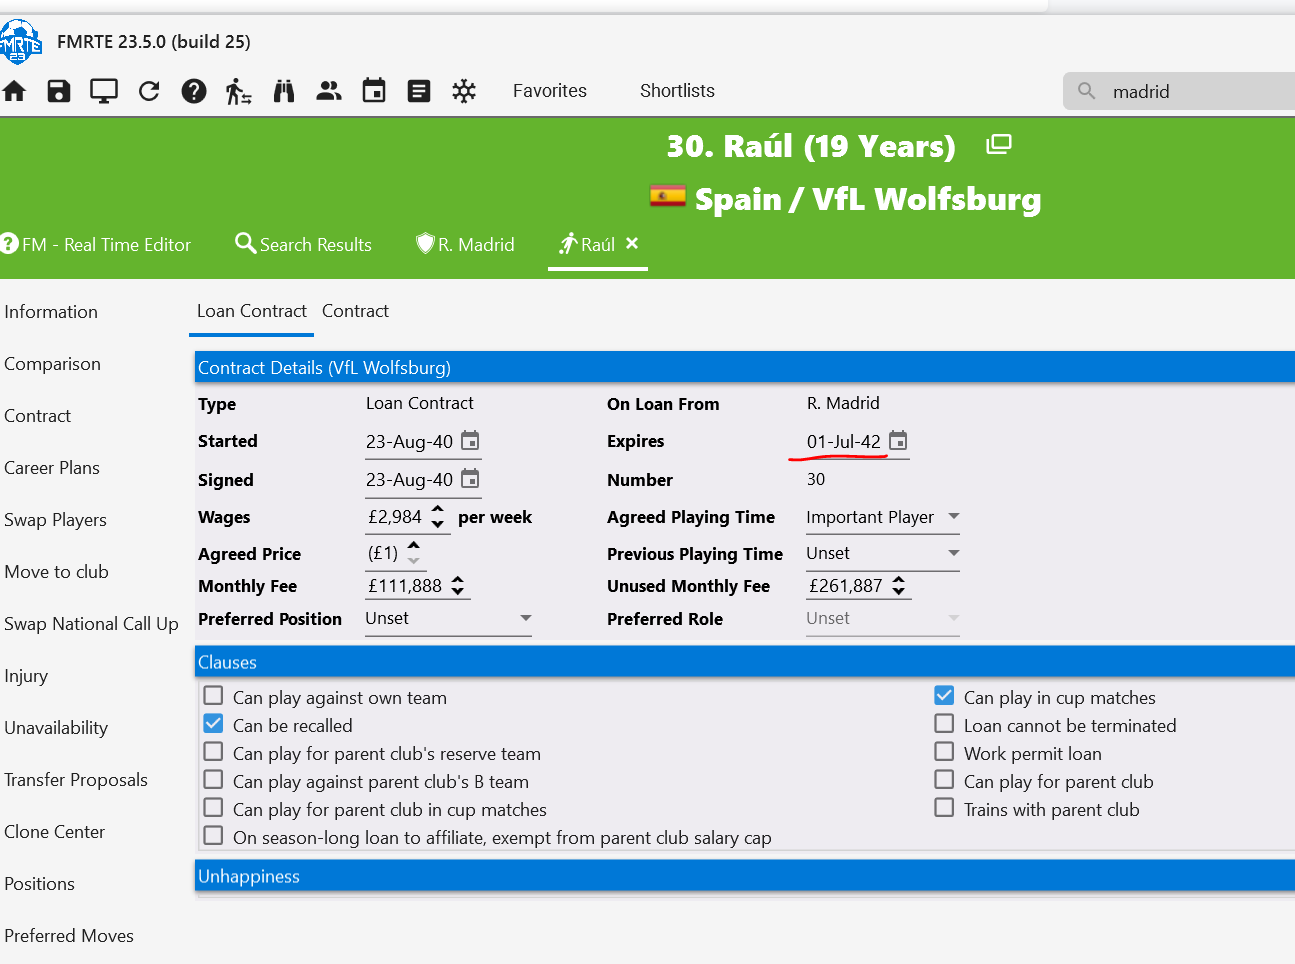Toggle Can play against own team
This screenshot has height=964, width=1295.
click(x=213, y=695)
